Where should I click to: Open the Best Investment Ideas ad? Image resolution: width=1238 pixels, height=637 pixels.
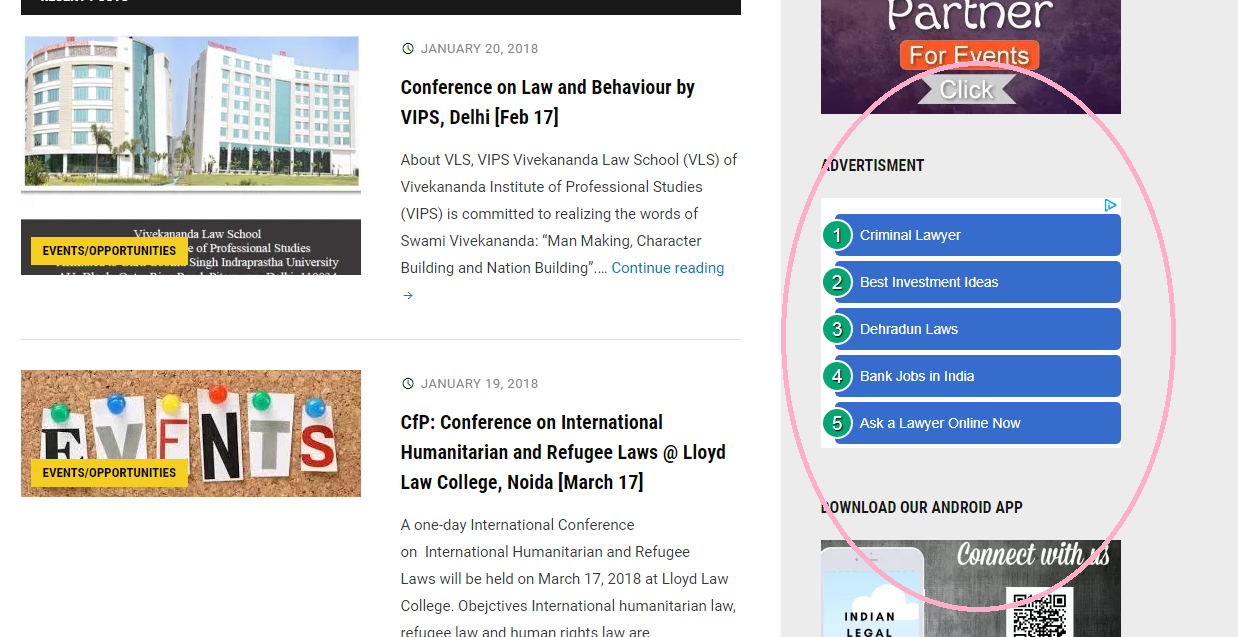click(x=929, y=283)
